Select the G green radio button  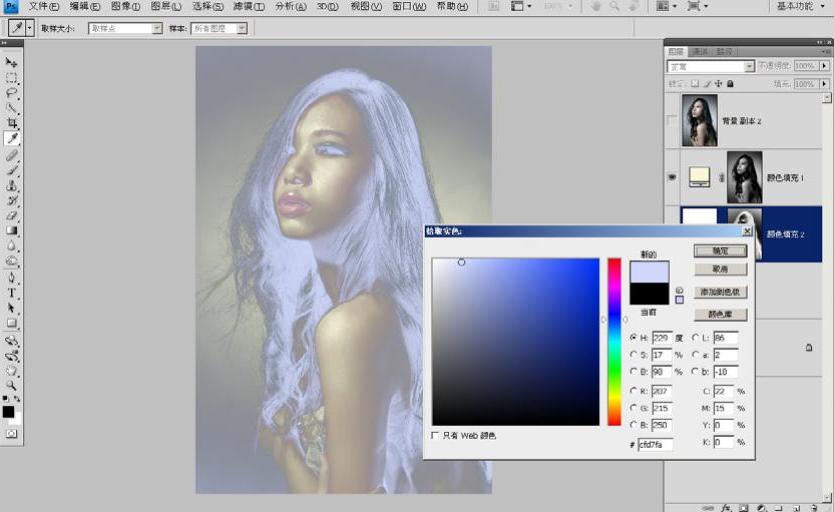pyautogui.click(x=633, y=408)
